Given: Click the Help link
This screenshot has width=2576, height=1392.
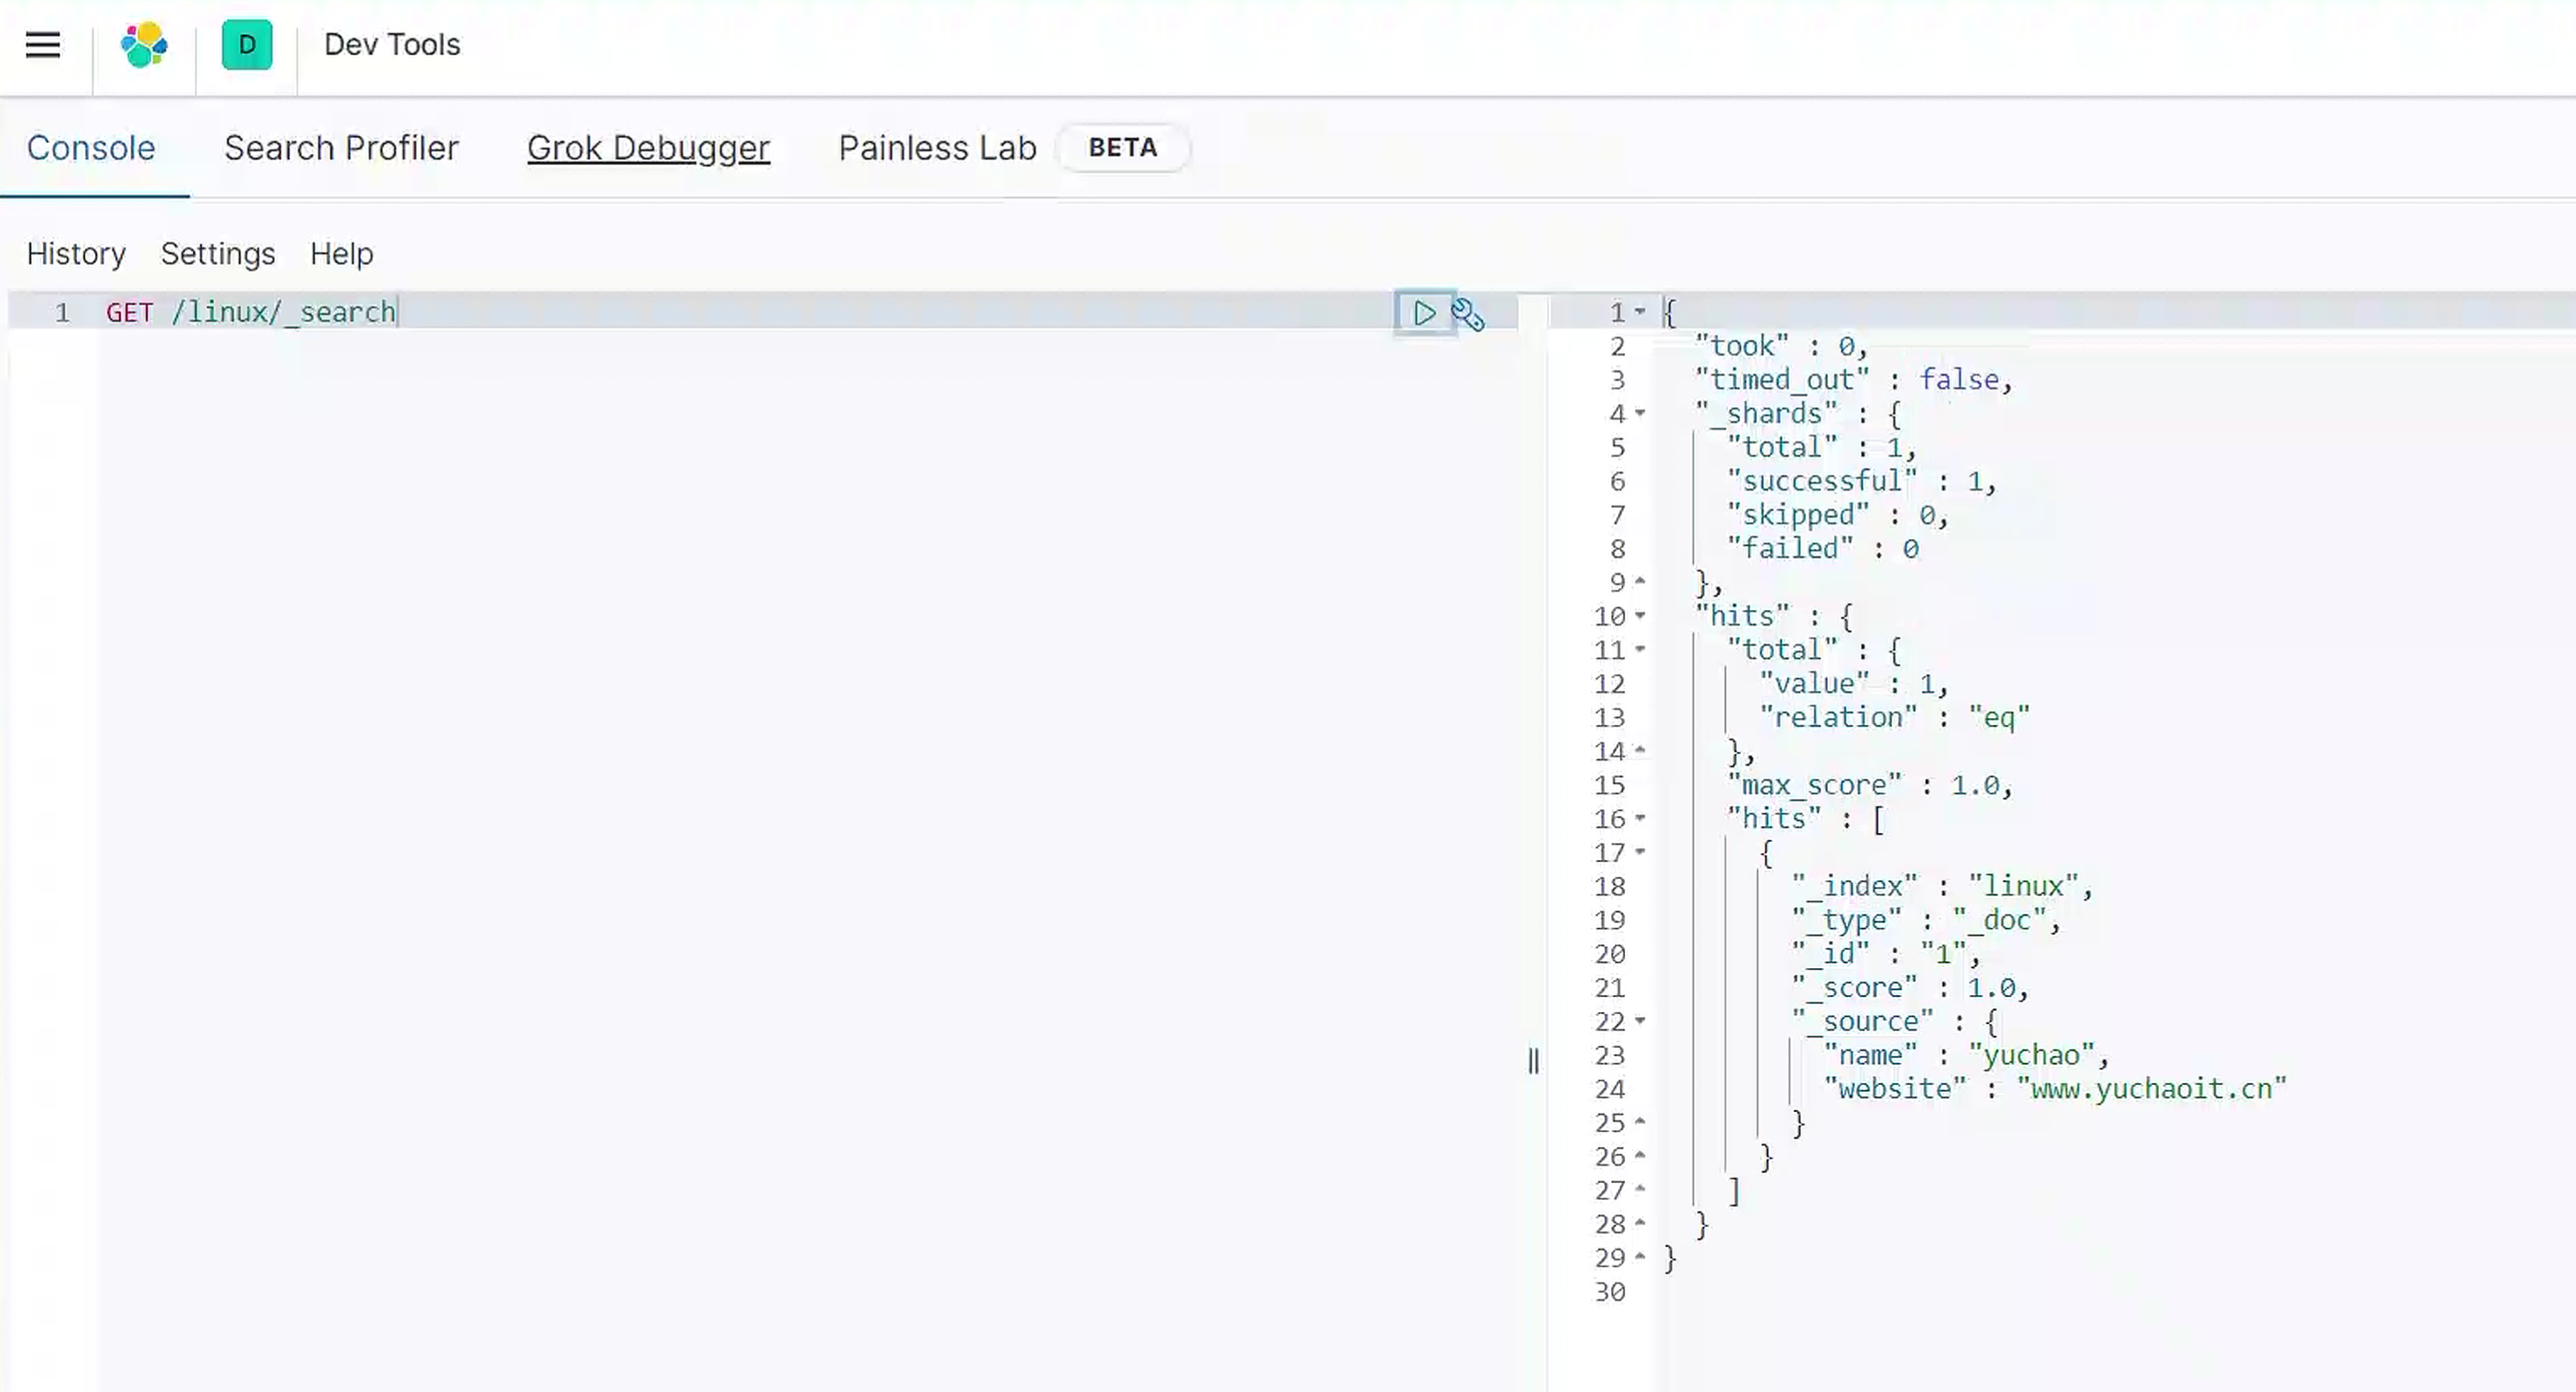Looking at the screenshot, I should tap(341, 254).
